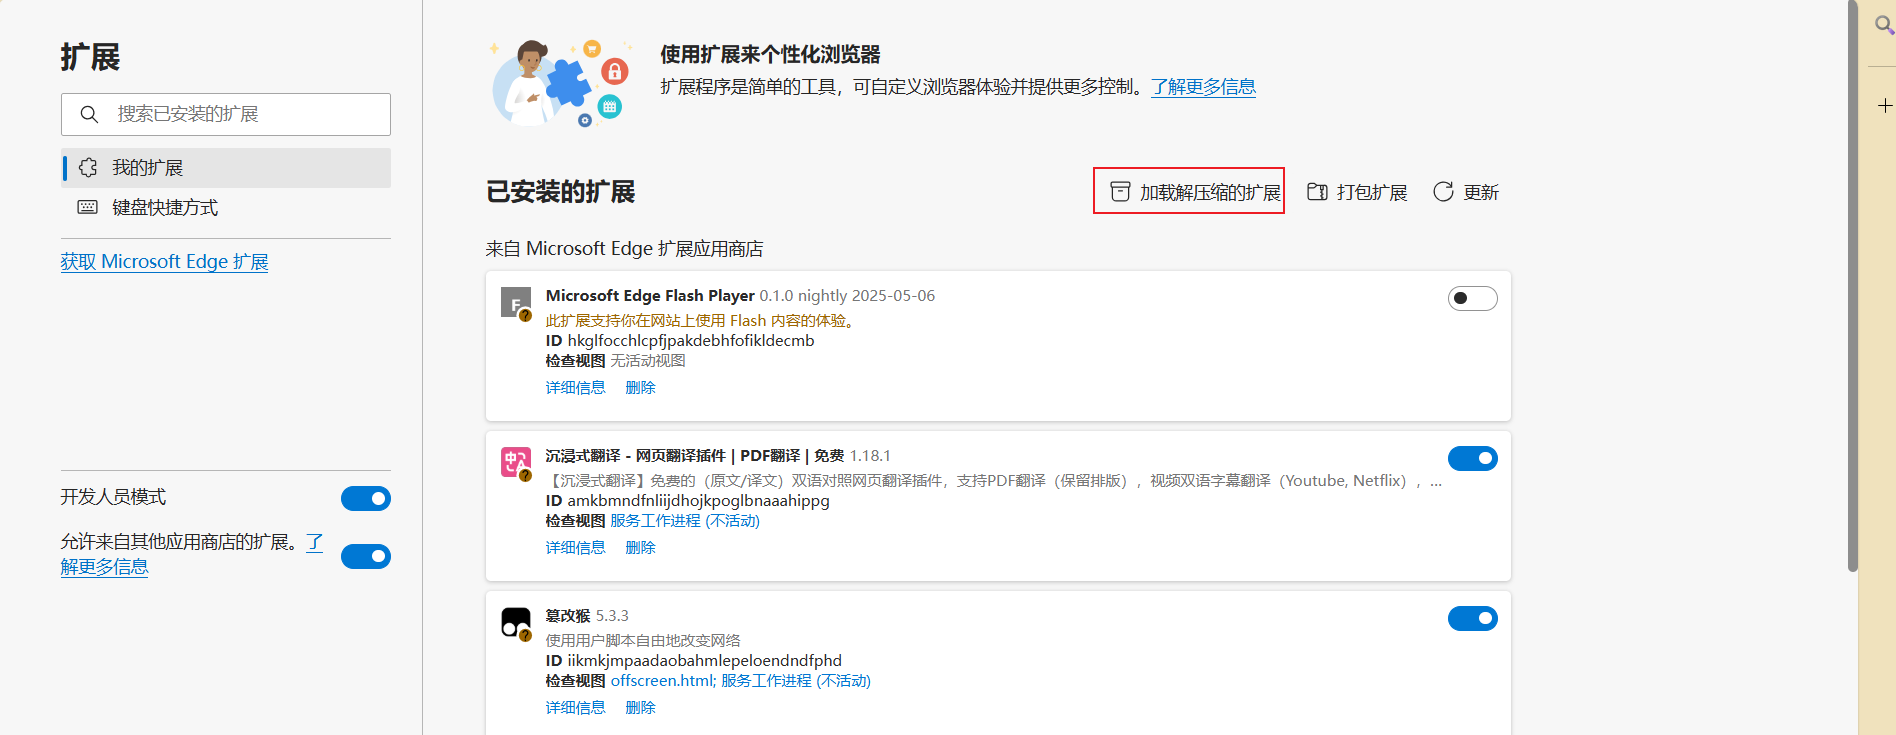Click the Immersive Translate extension icon

[x=516, y=463]
